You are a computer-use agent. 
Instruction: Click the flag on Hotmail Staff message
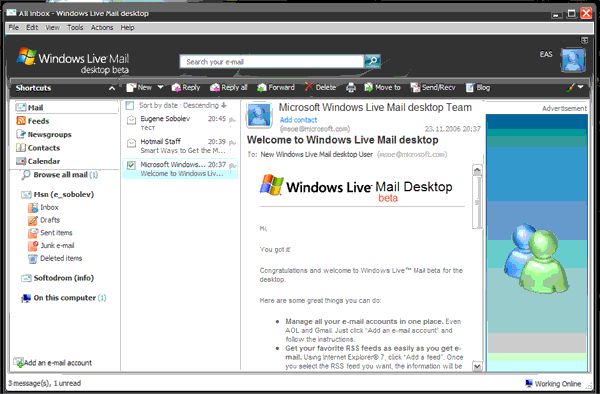[x=232, y=143]
